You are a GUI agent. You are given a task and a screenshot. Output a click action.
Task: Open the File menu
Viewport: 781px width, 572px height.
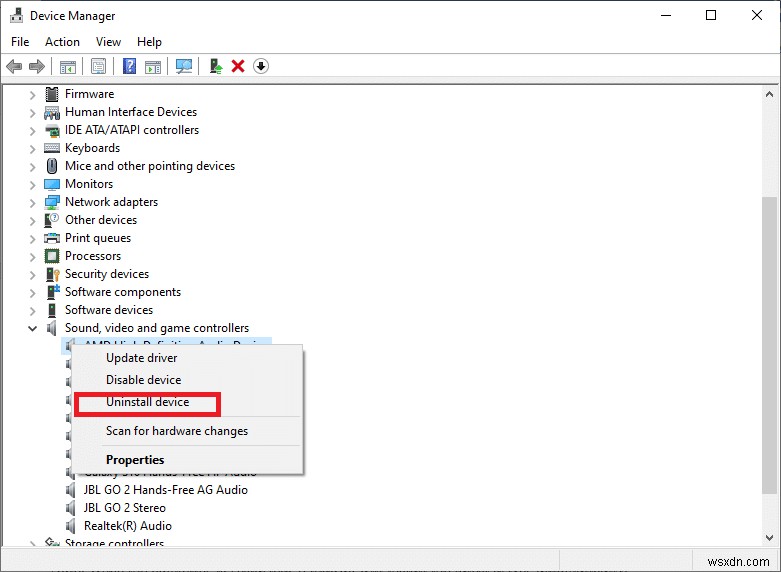pos(20,42)
